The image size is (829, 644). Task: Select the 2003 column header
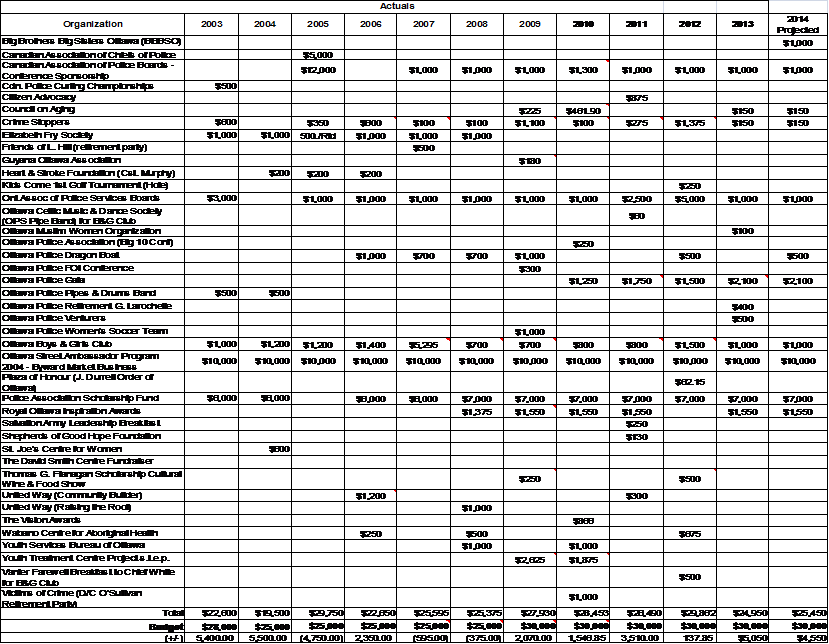pos(211,24)
